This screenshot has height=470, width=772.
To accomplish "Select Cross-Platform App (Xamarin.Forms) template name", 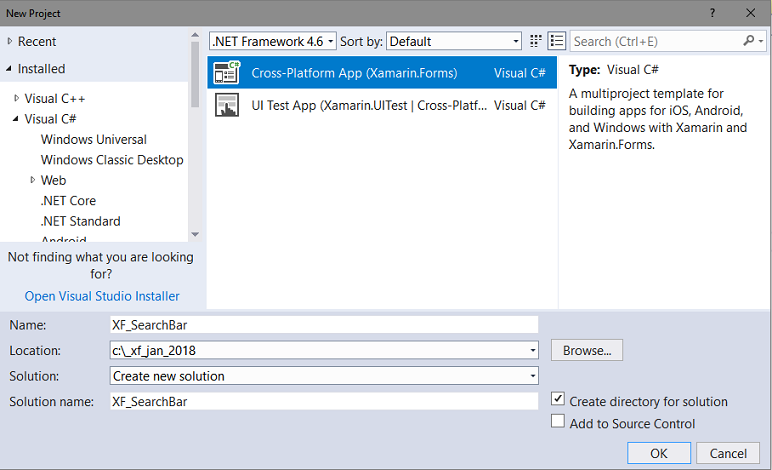I will tap(354, 73).
